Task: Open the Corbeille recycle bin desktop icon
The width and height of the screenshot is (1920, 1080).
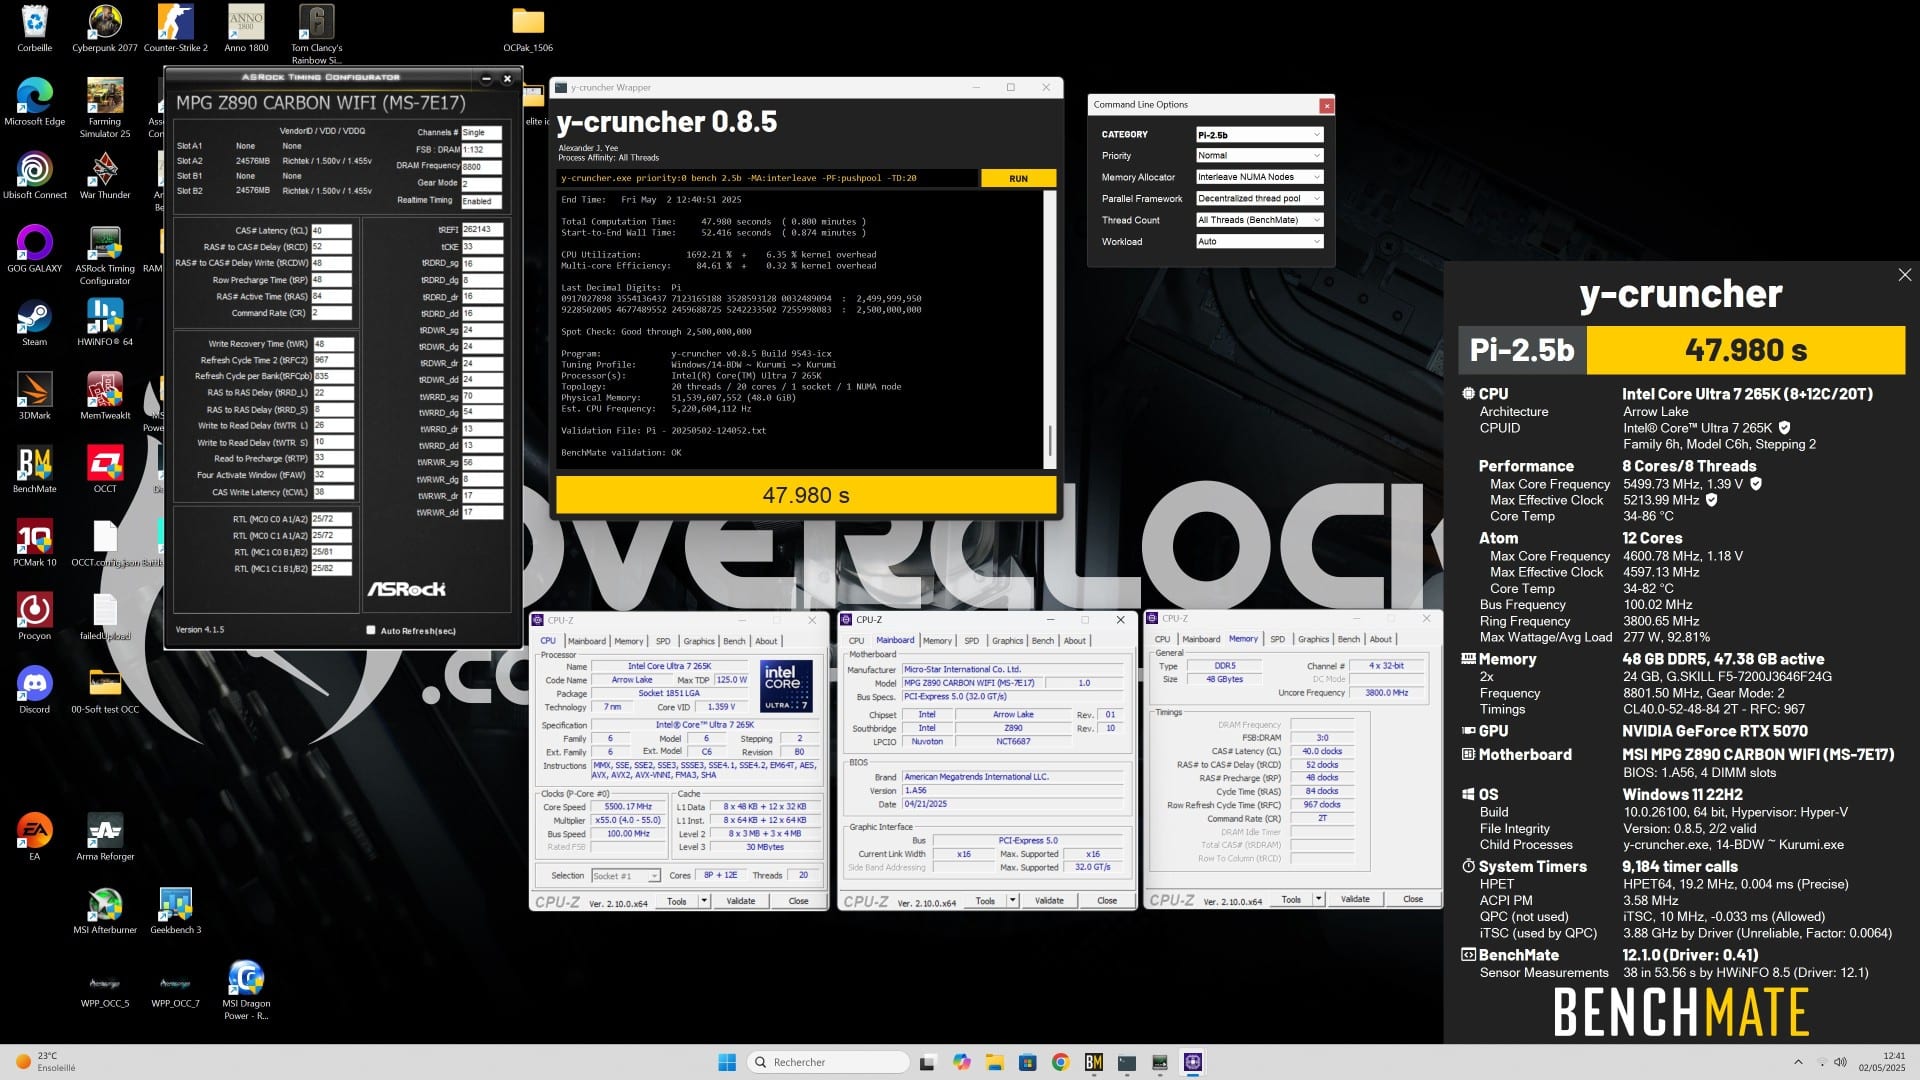Action: coord(34,28)
